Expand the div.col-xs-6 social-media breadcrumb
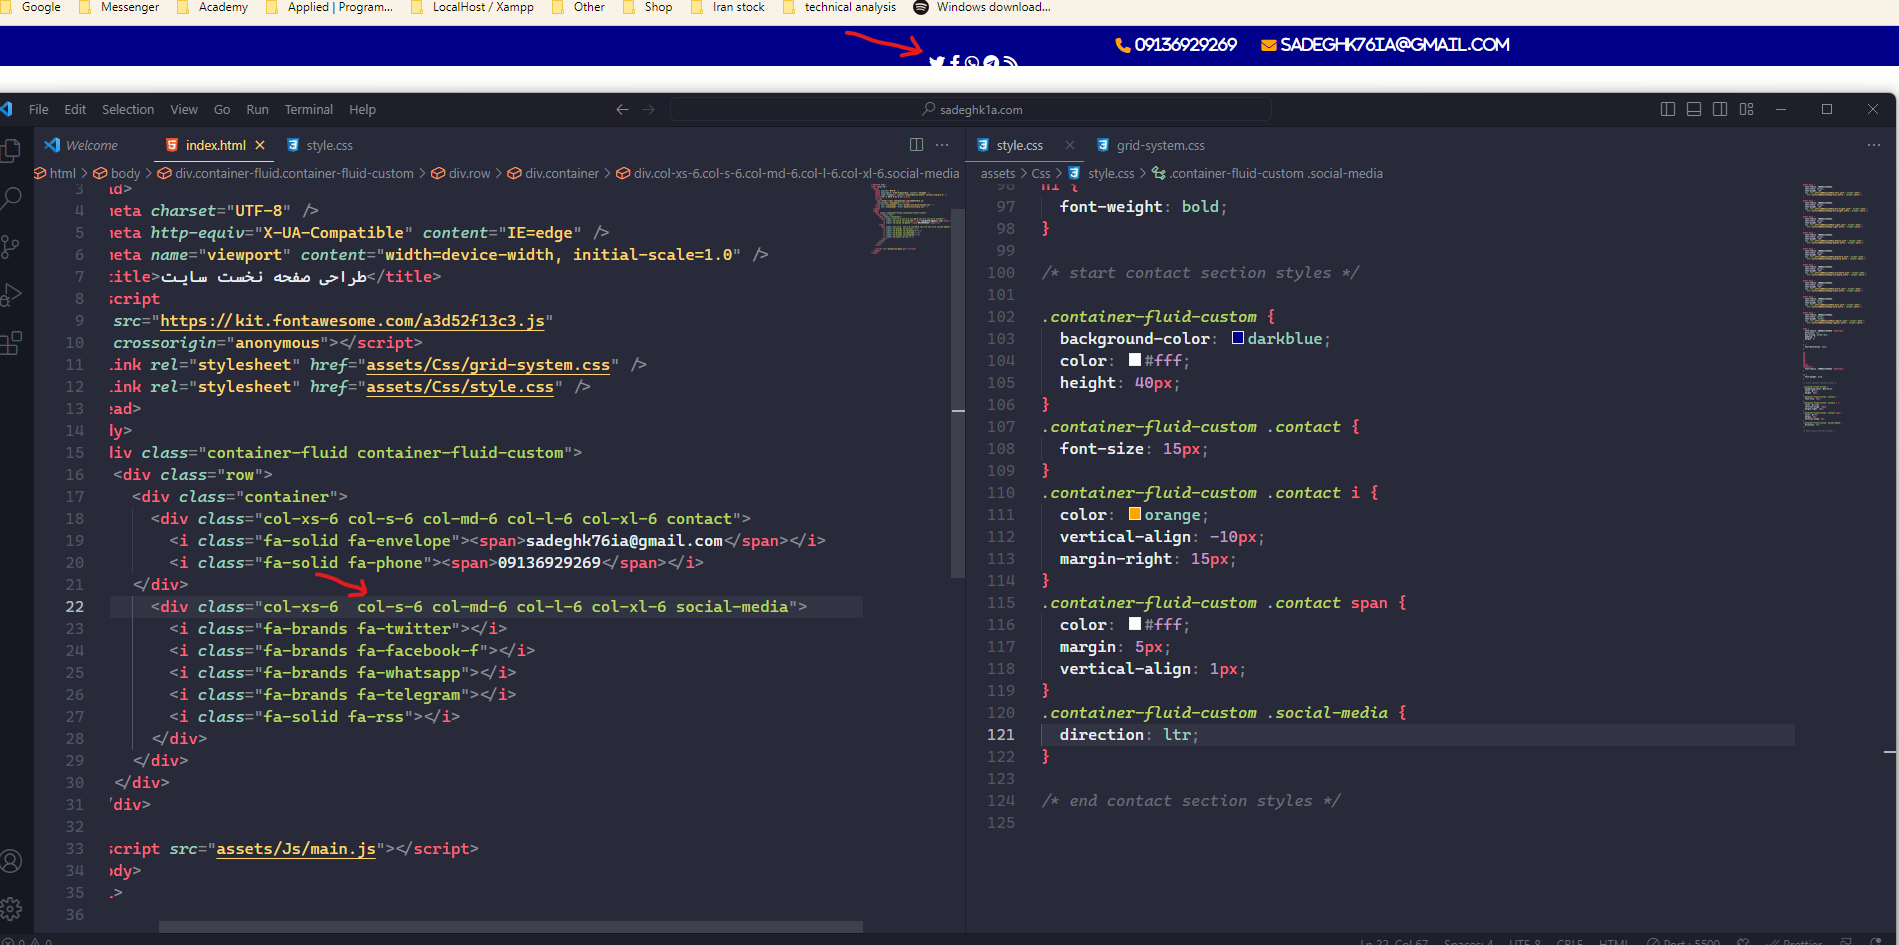The height and width of the screenshot is (945, 1899). click(x=788, y=173)
